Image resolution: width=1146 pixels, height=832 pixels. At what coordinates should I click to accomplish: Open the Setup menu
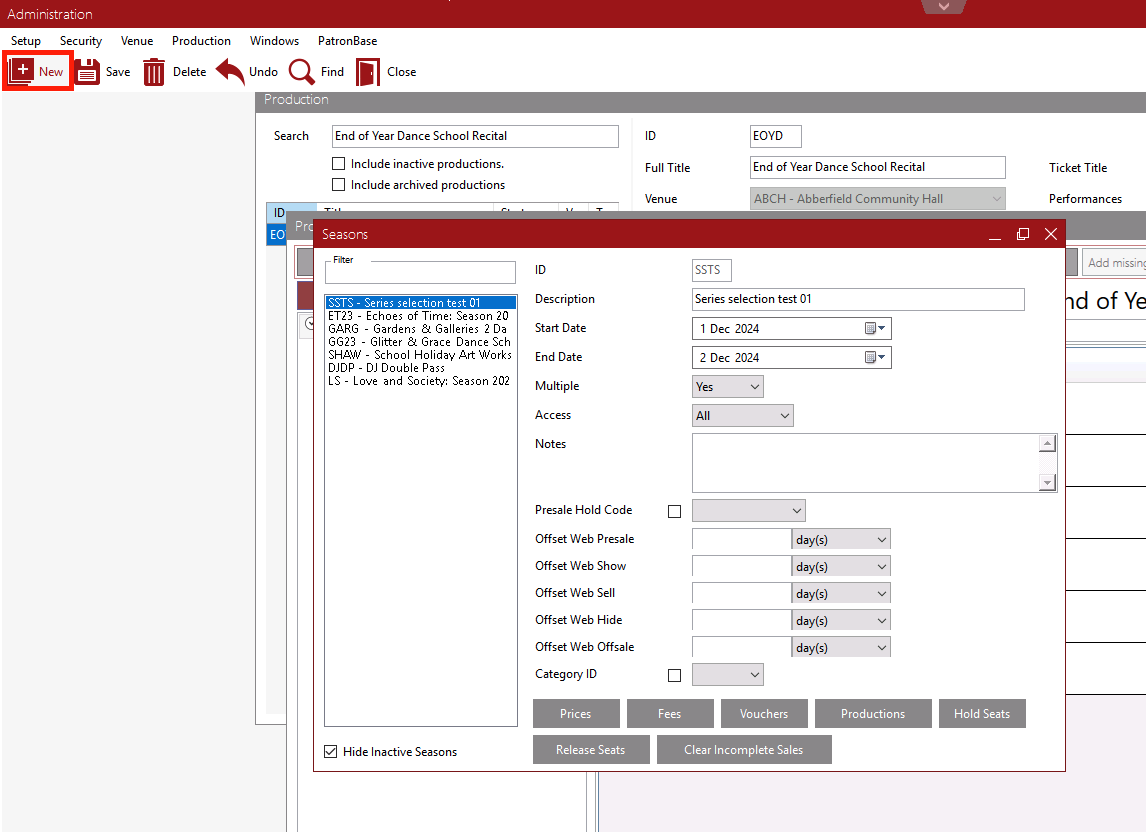26,41
